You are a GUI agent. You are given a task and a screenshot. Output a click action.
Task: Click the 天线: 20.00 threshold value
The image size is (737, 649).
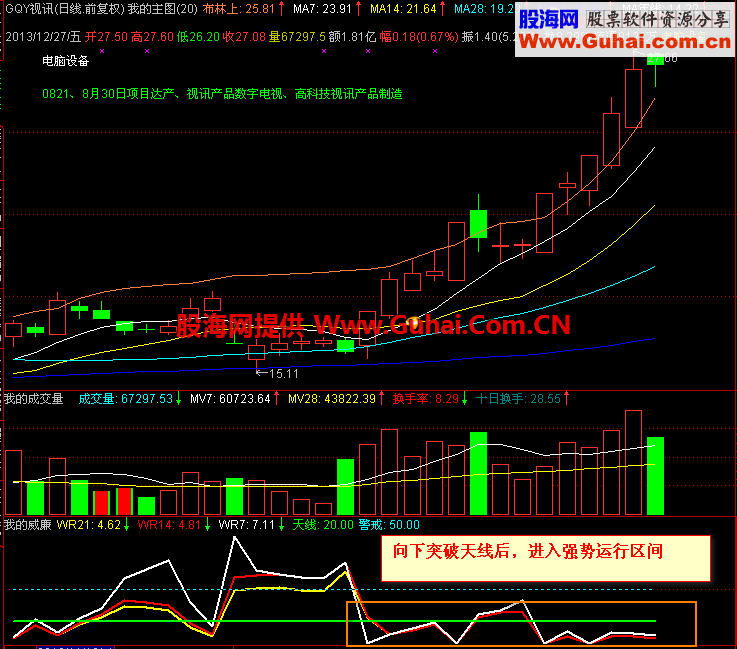click(323, 525)
